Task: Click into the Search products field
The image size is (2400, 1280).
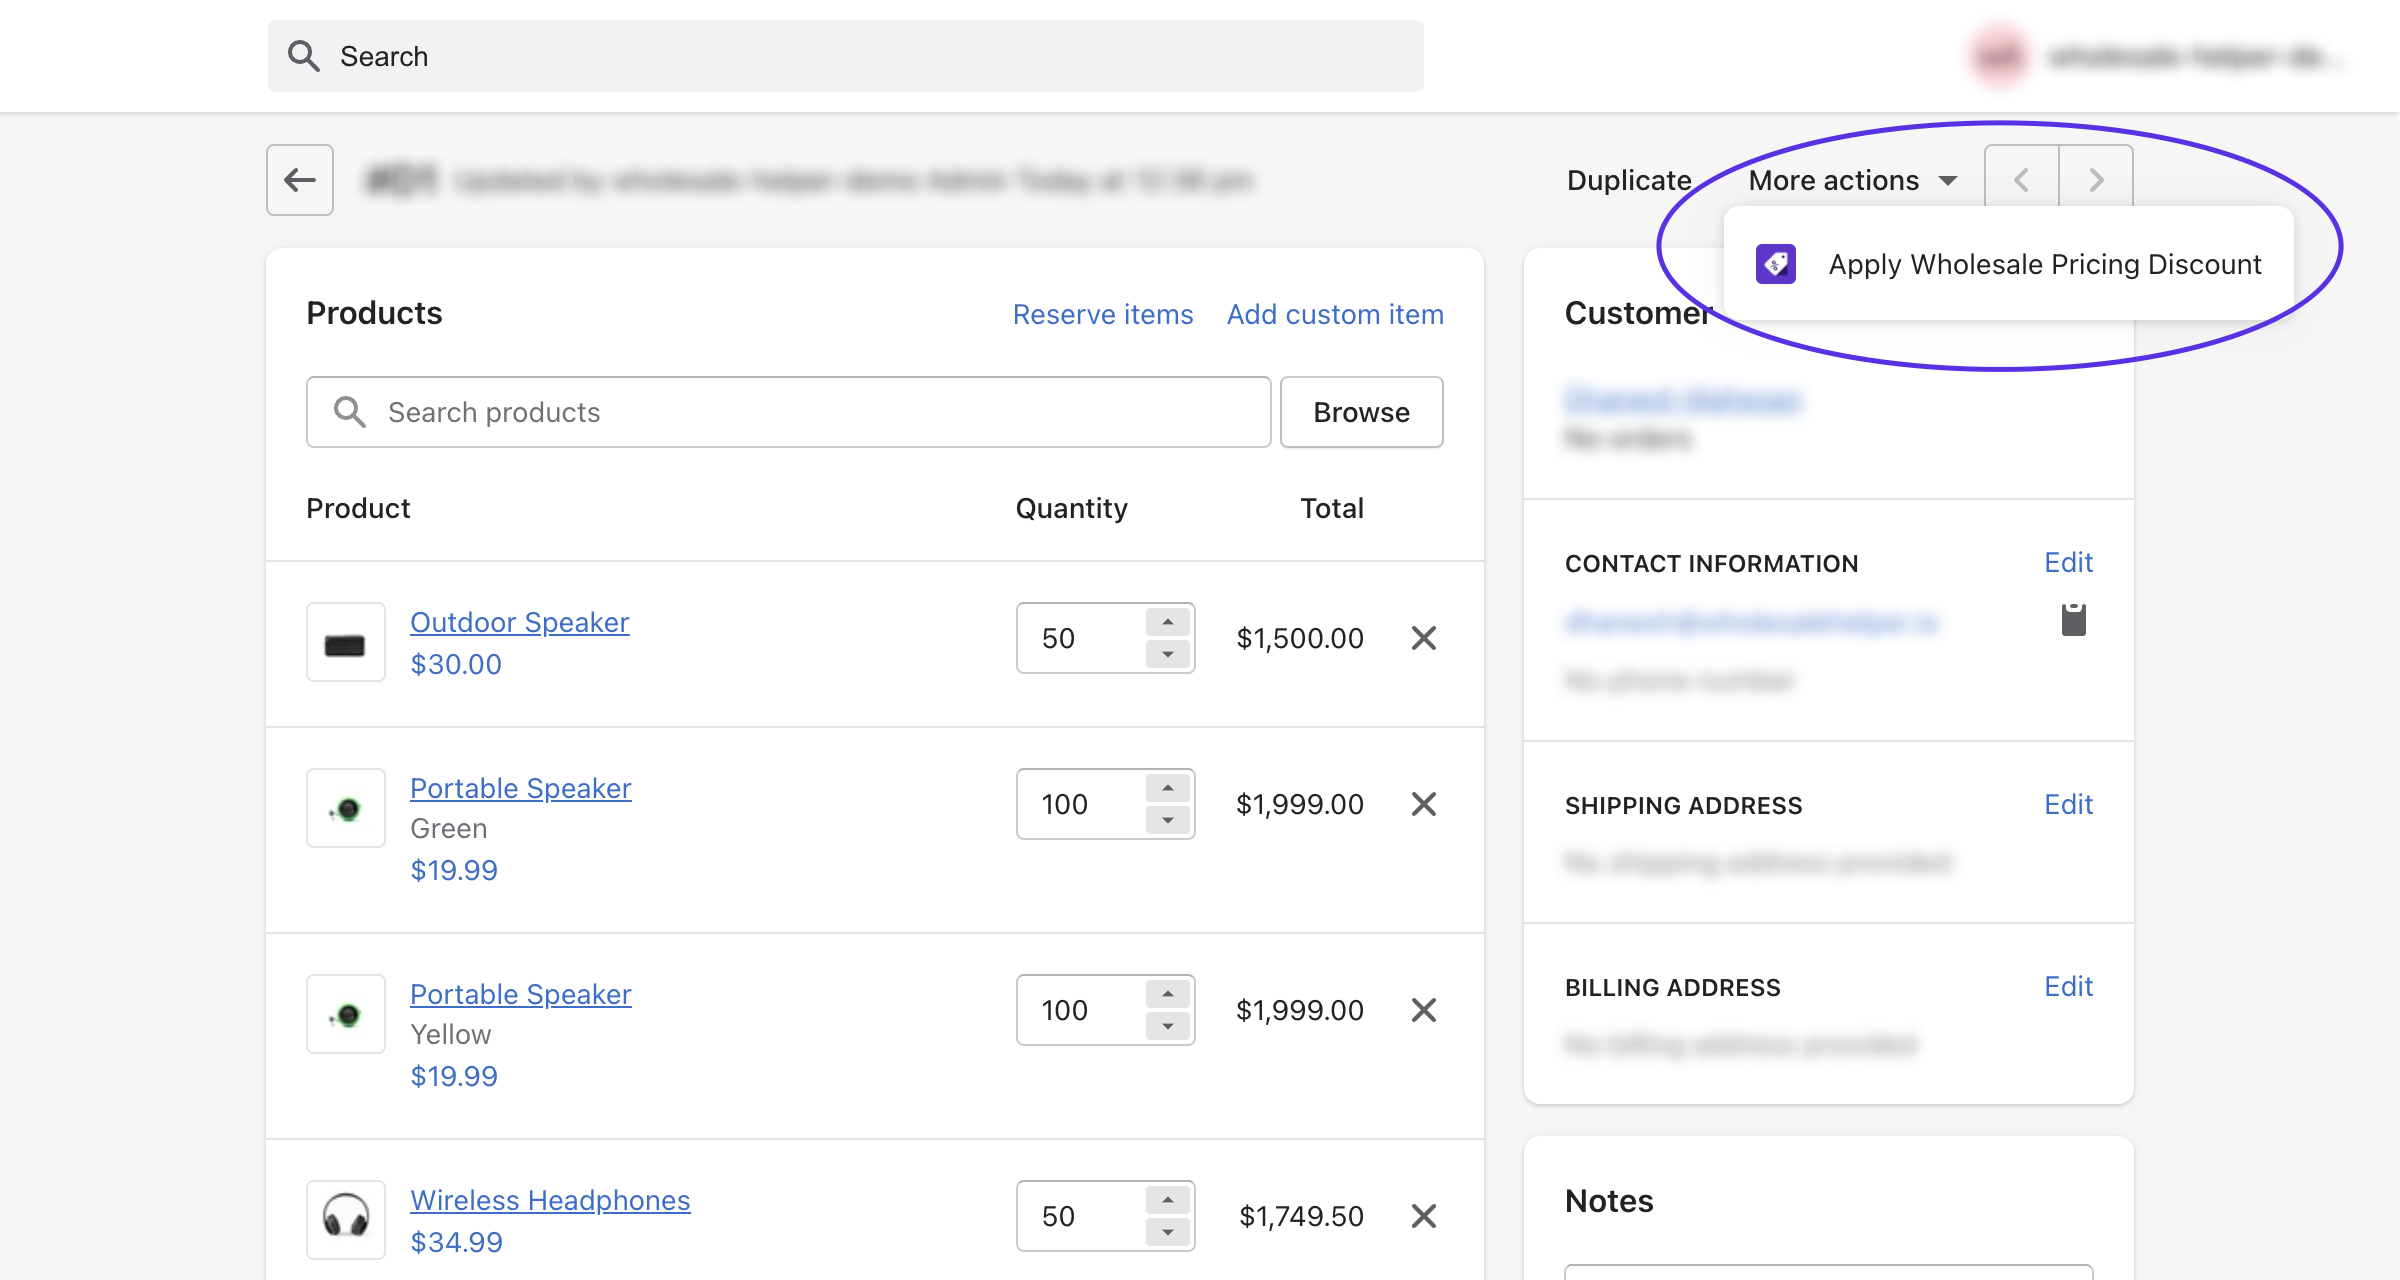Action: (788, 412)
